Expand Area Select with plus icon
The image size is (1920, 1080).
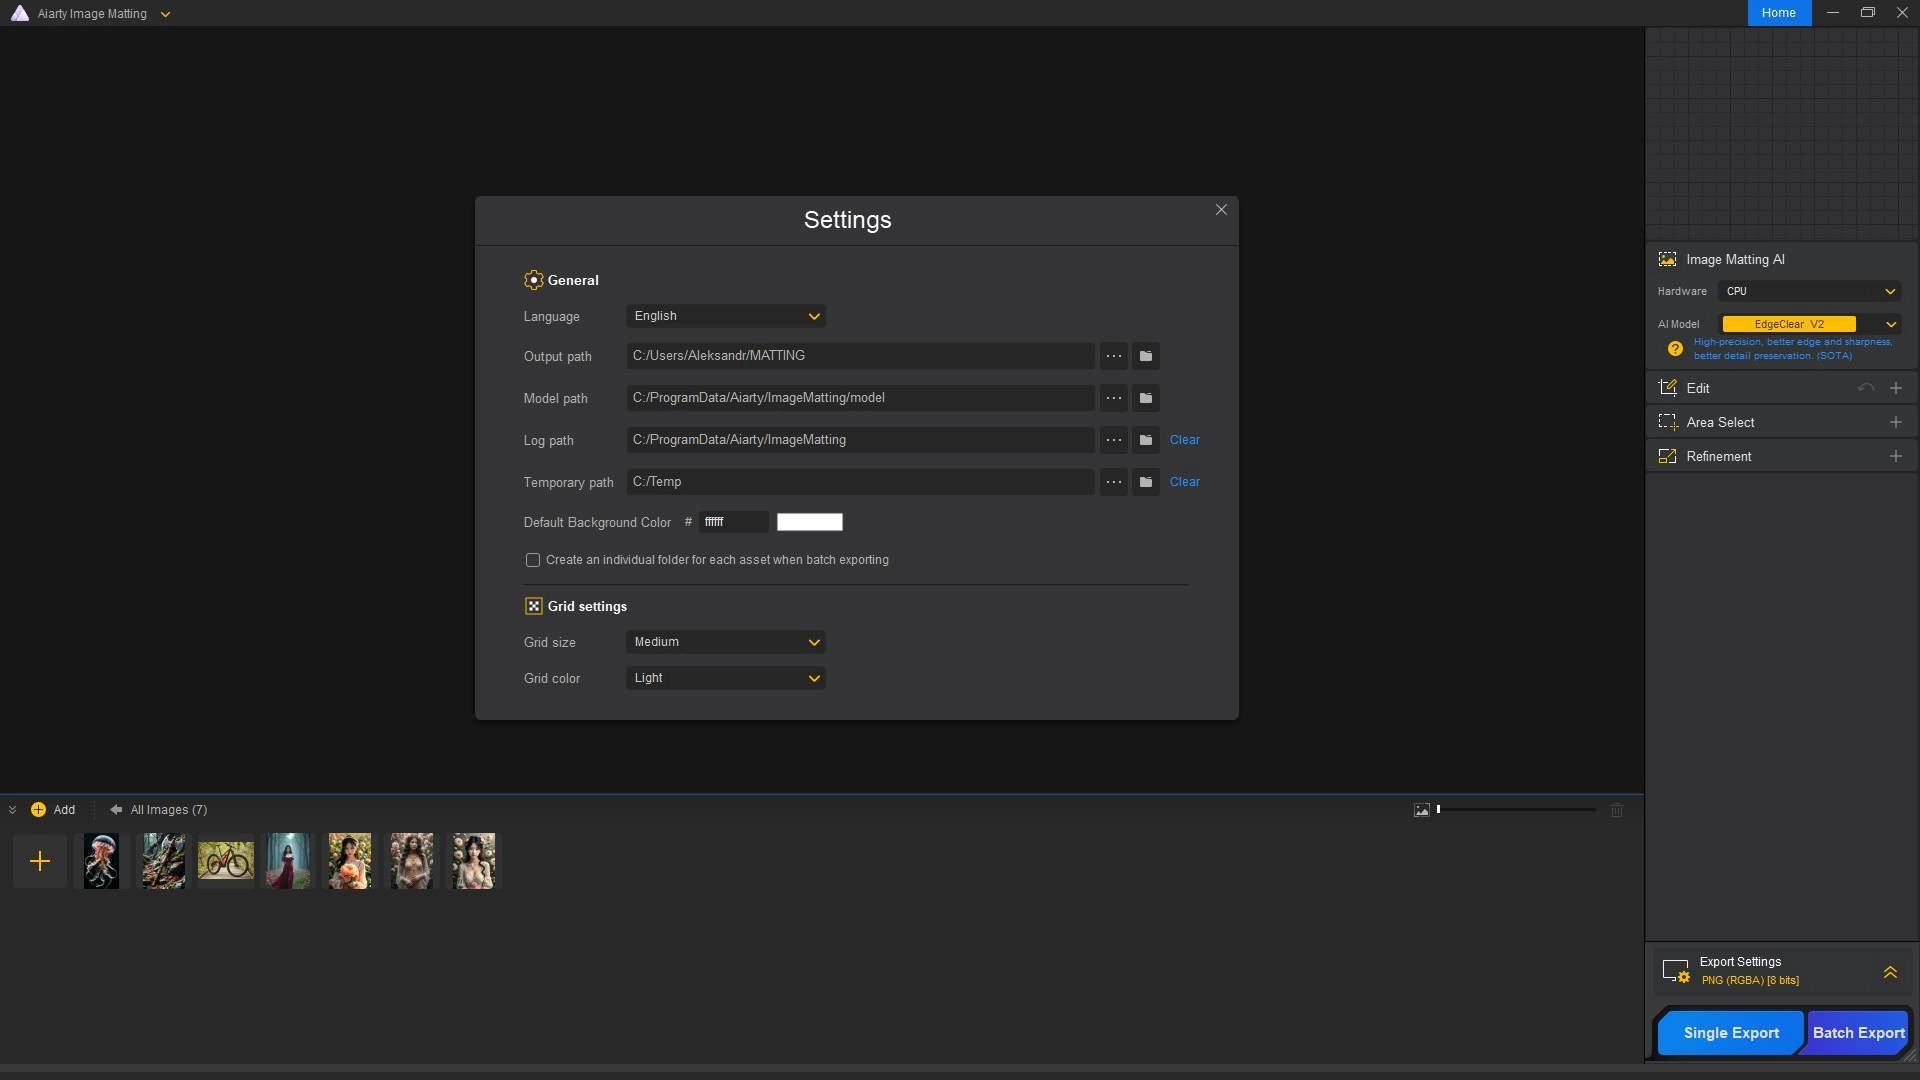pyautogui.click(x=1895, y=422)
